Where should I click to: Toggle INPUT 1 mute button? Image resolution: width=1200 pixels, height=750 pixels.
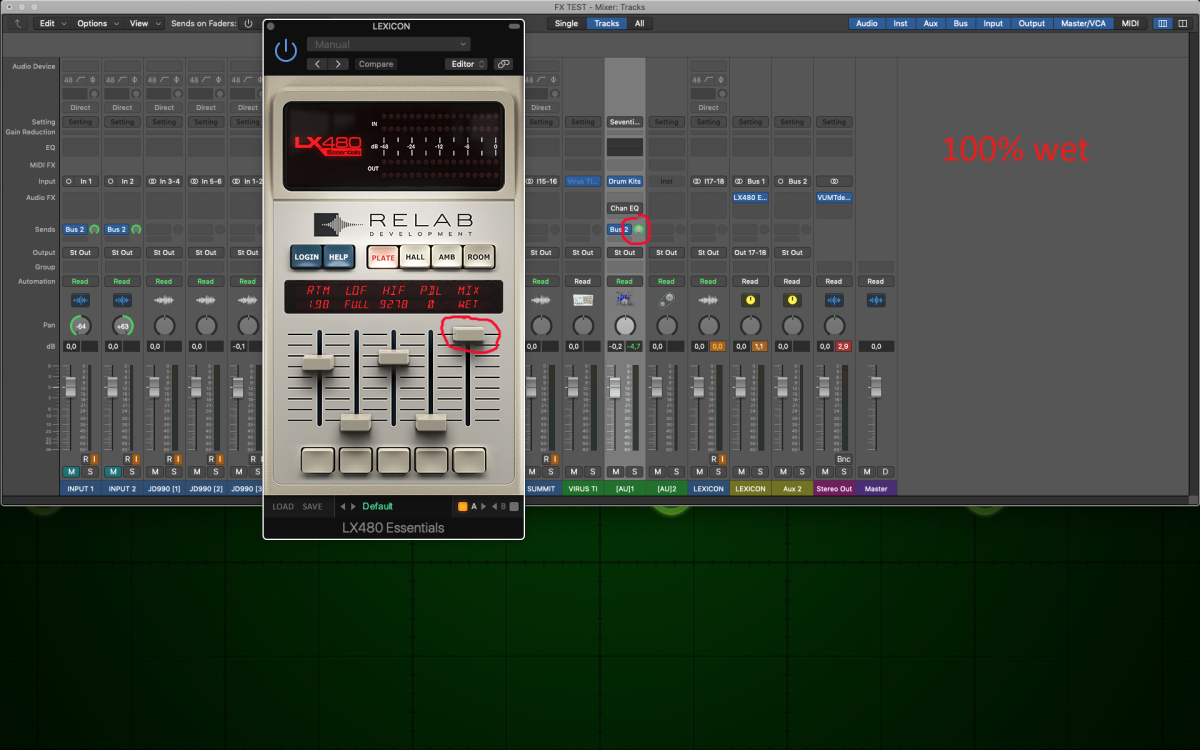click(72, 471)
